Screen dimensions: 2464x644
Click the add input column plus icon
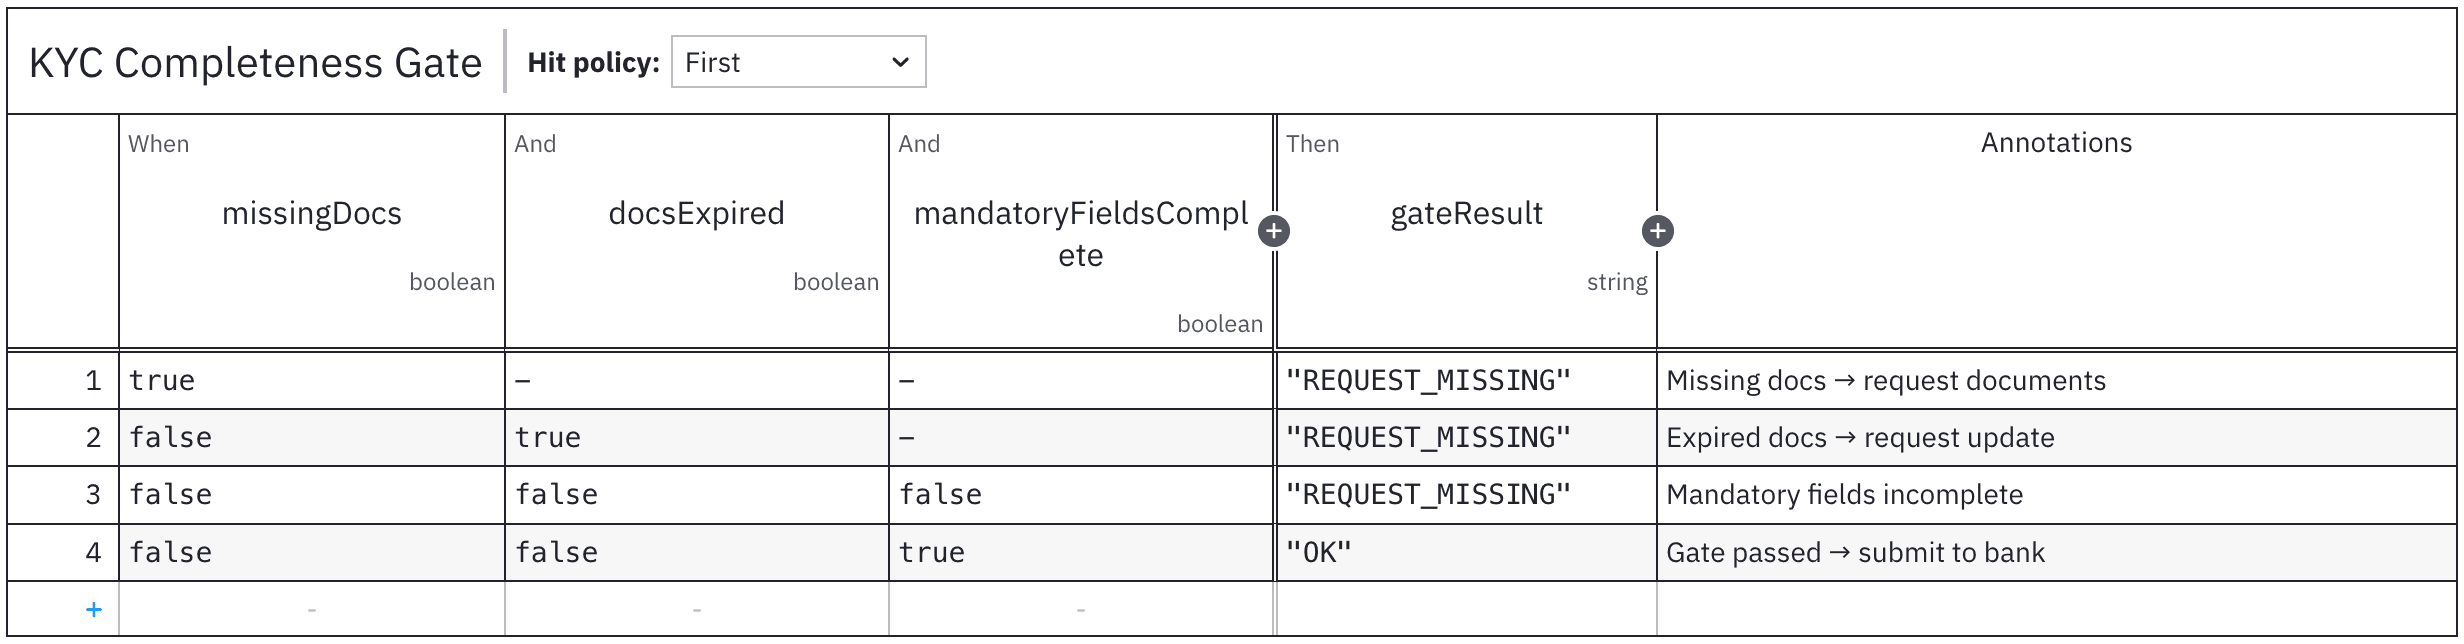(x=1273, y=232)
